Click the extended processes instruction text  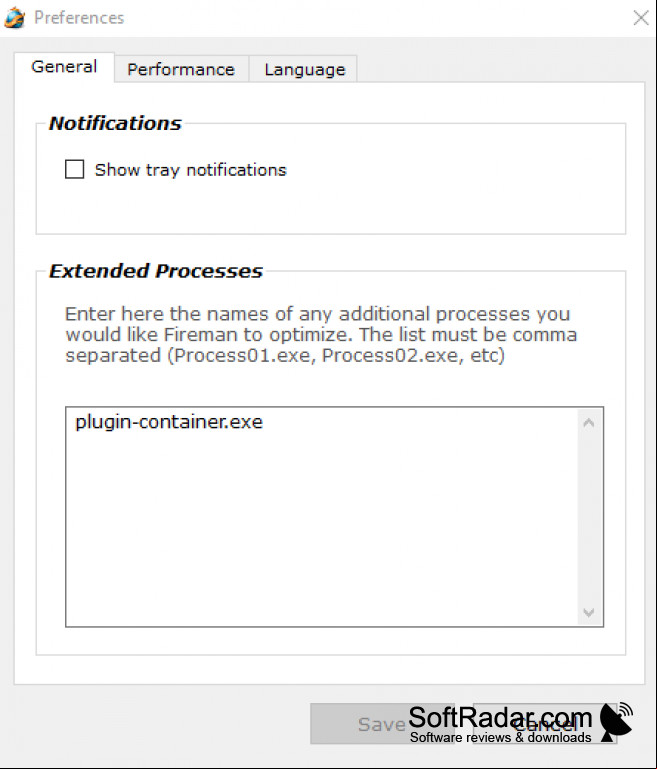pos(321,334)
